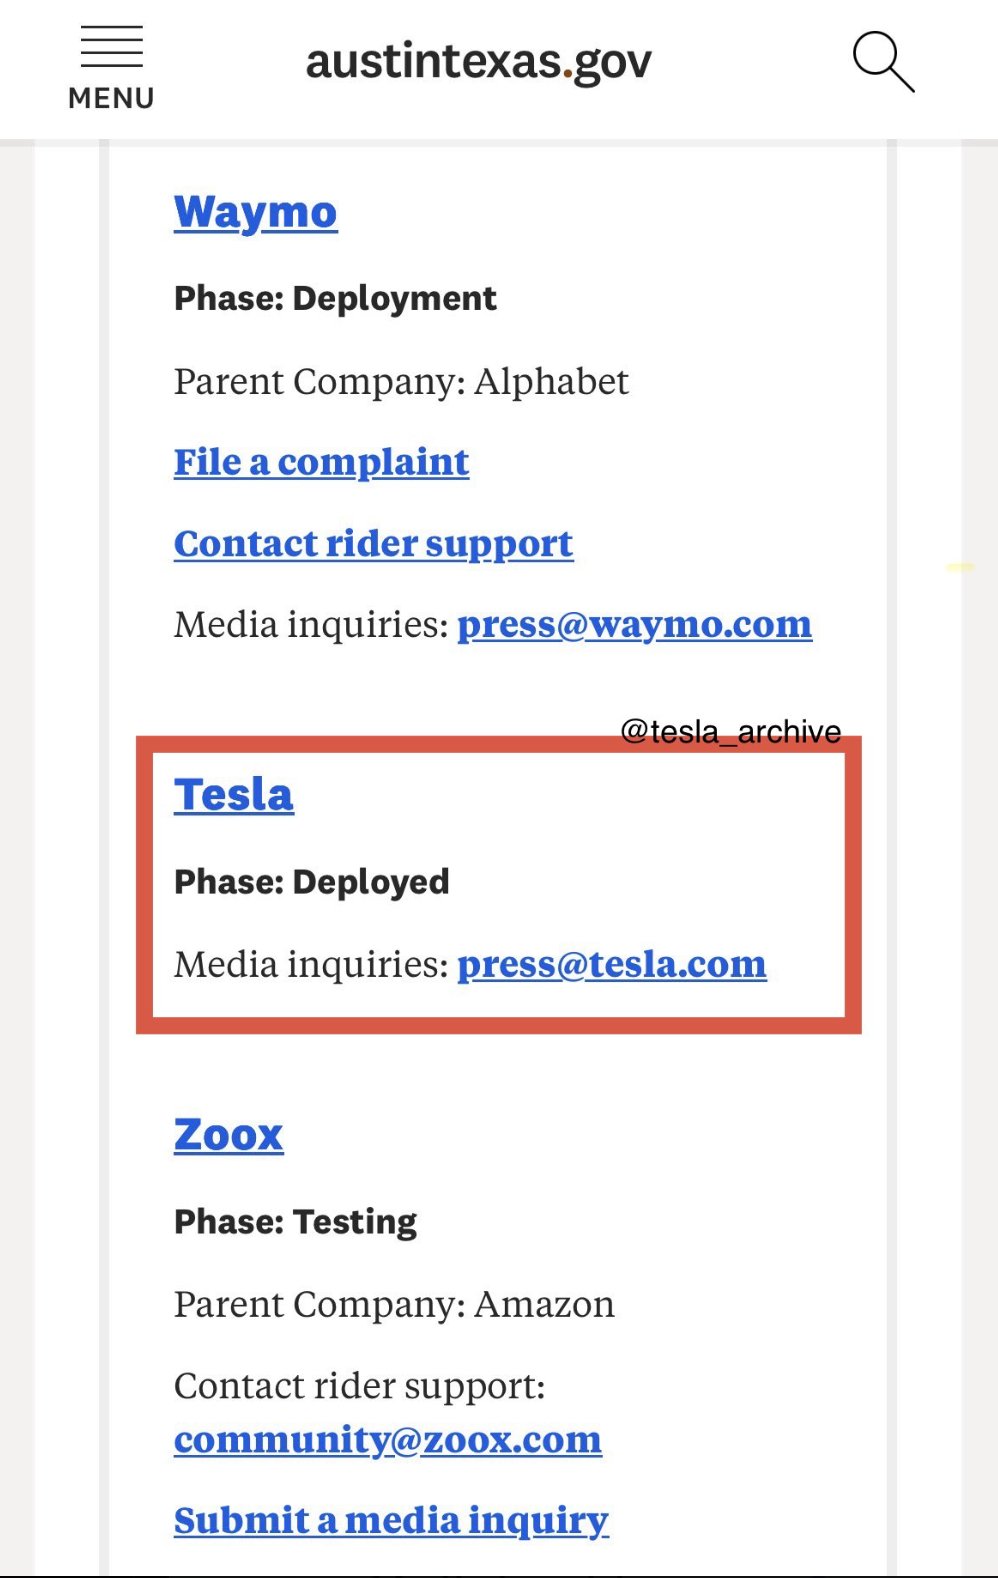Click the @tesla_archive watermark text
Image resolution: width=998 pixels, height=1578 pixels.
tap(730, 731)
